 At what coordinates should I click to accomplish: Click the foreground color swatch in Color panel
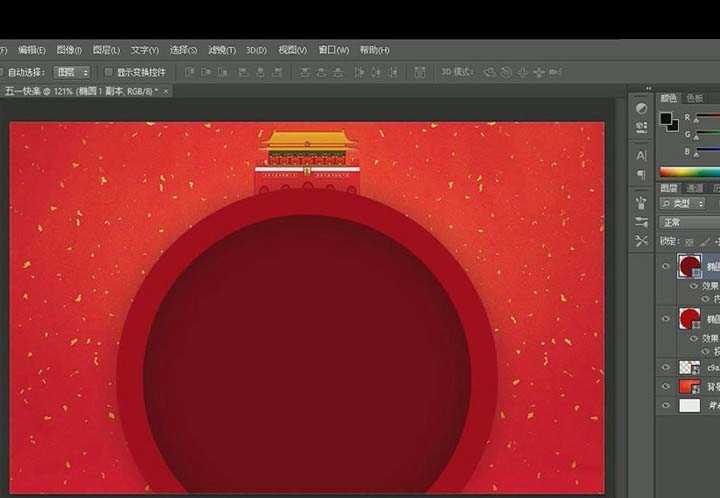667,120
